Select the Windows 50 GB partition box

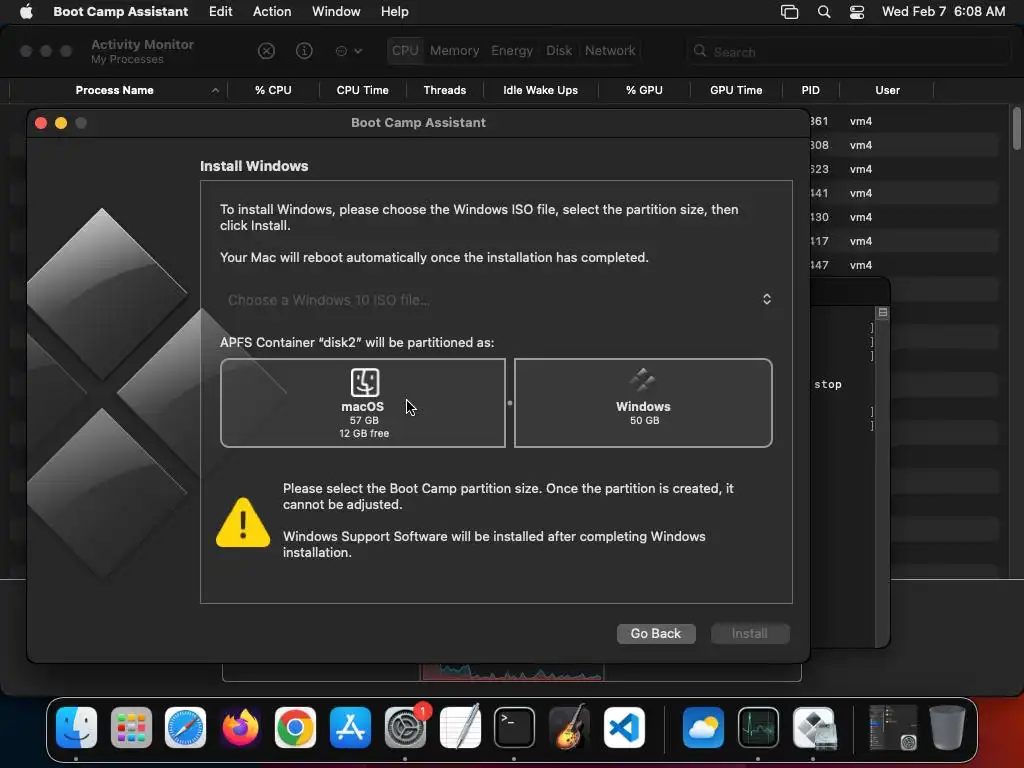coord(643,403)
